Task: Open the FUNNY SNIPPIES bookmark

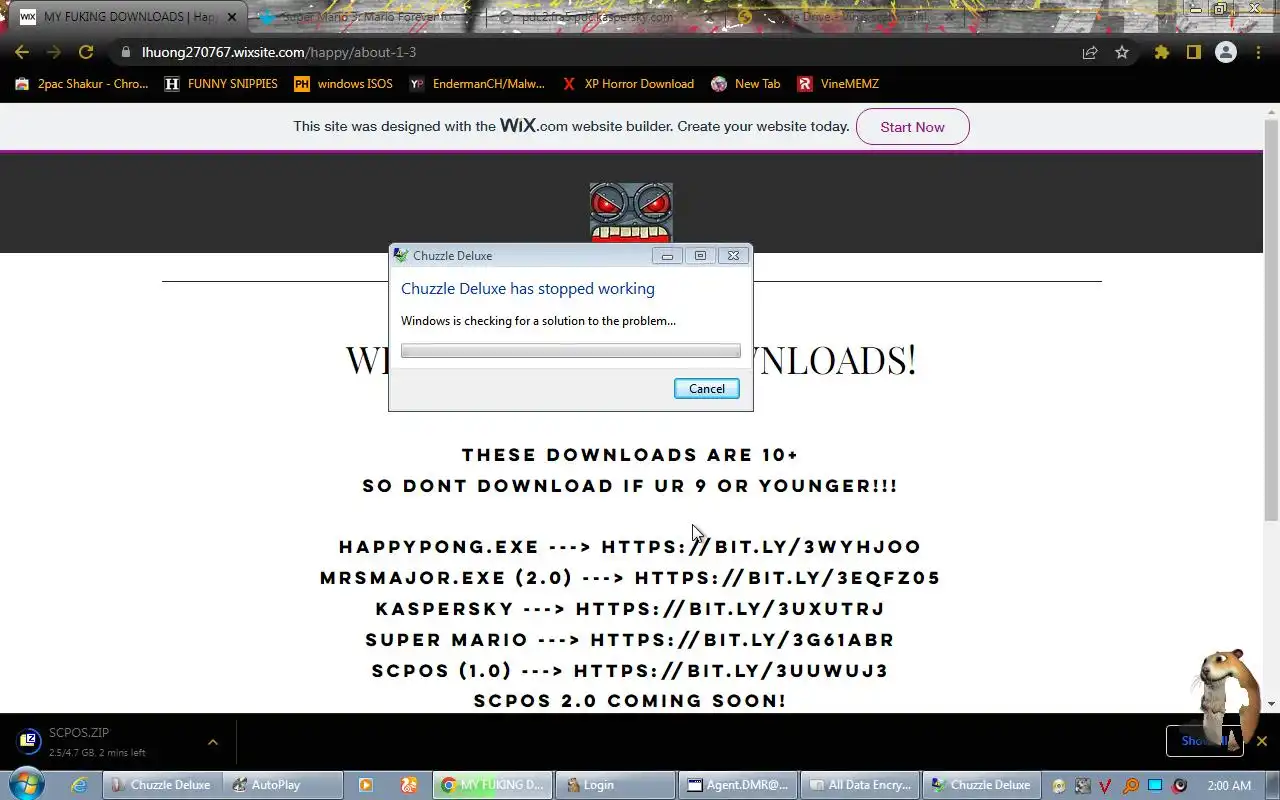Action: (222, 84)
